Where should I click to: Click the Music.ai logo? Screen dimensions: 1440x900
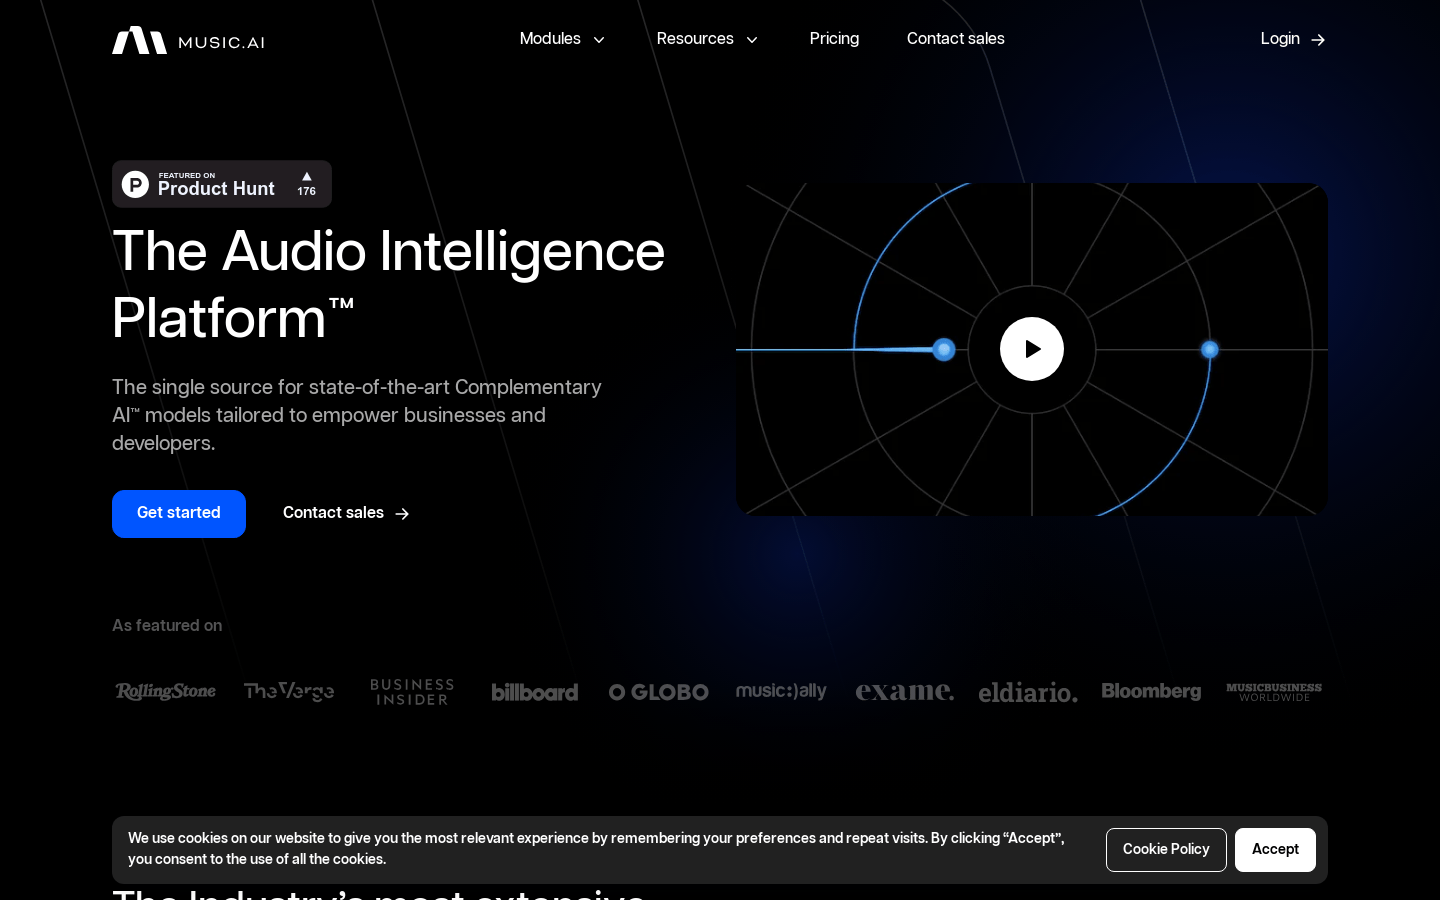pos(188,40)
